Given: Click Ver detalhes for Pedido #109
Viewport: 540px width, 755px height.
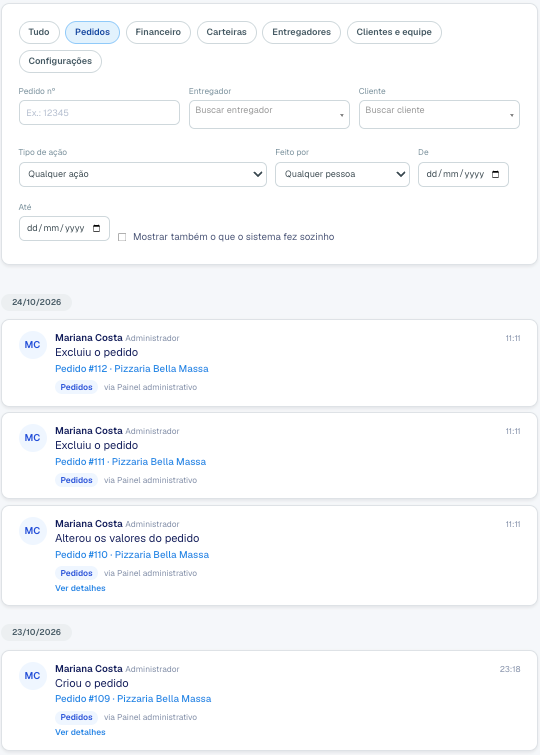Looking at the screenshot, I should tap(80, 732).
